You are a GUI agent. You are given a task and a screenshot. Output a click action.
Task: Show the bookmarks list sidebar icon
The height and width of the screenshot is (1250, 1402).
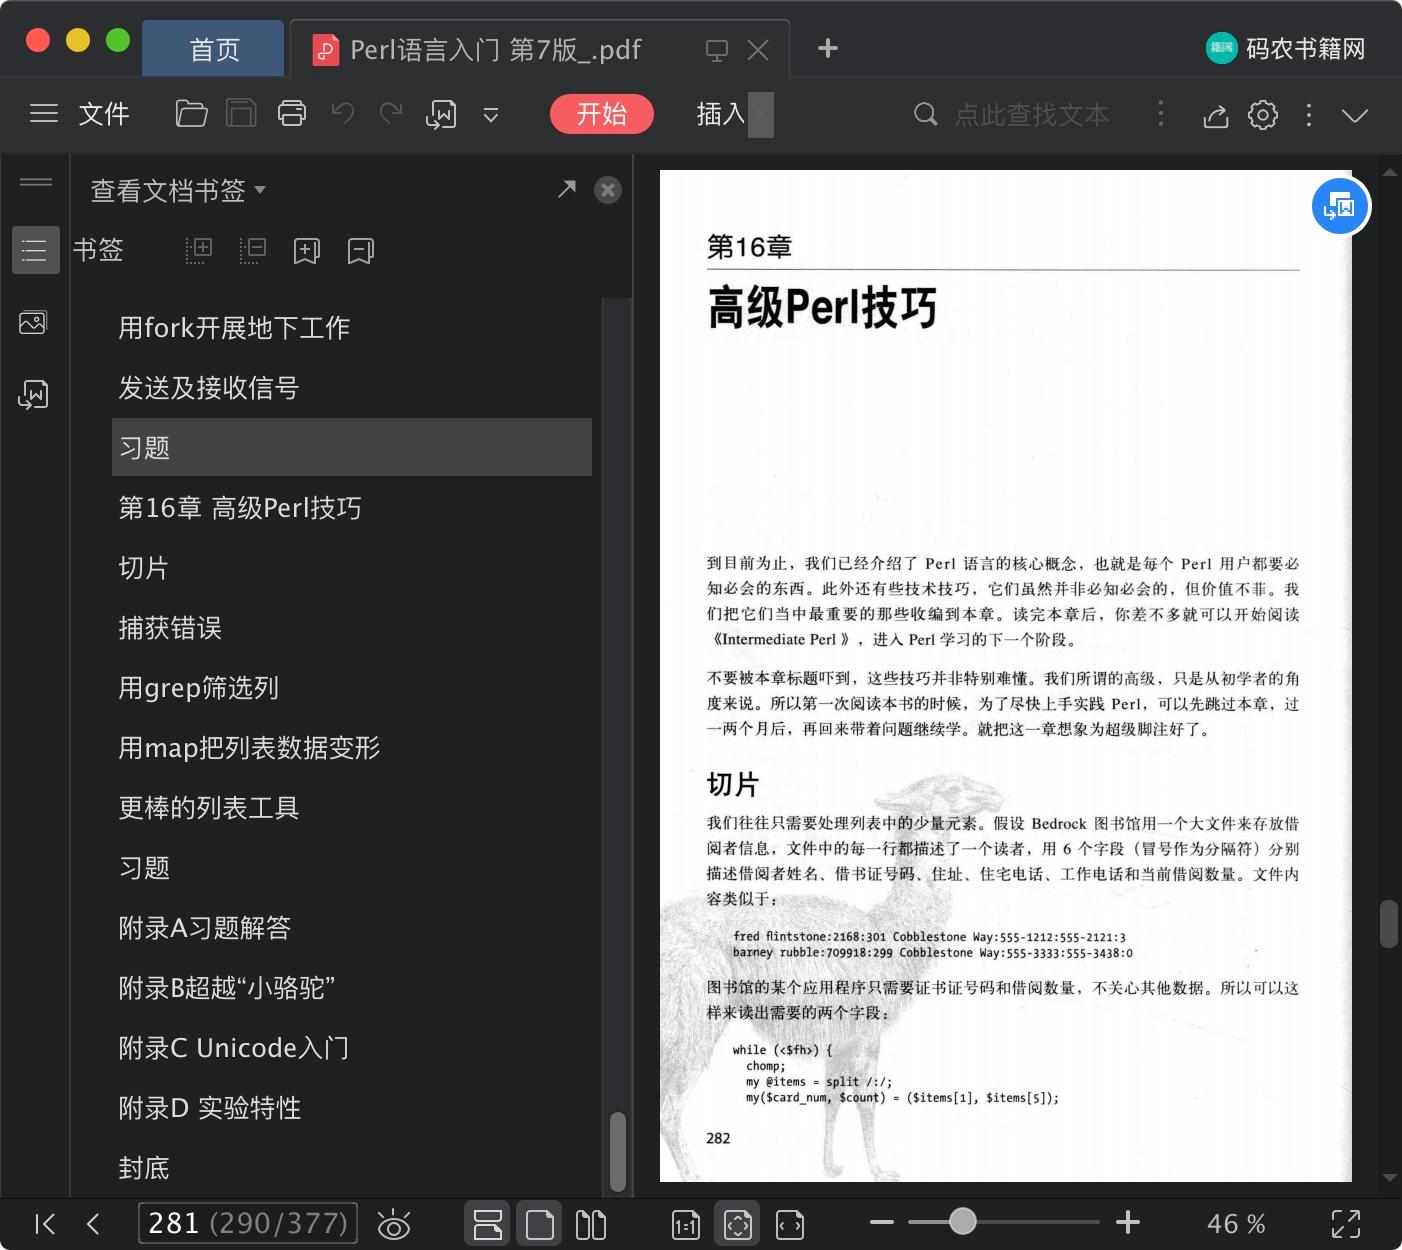tap(35, 250)
